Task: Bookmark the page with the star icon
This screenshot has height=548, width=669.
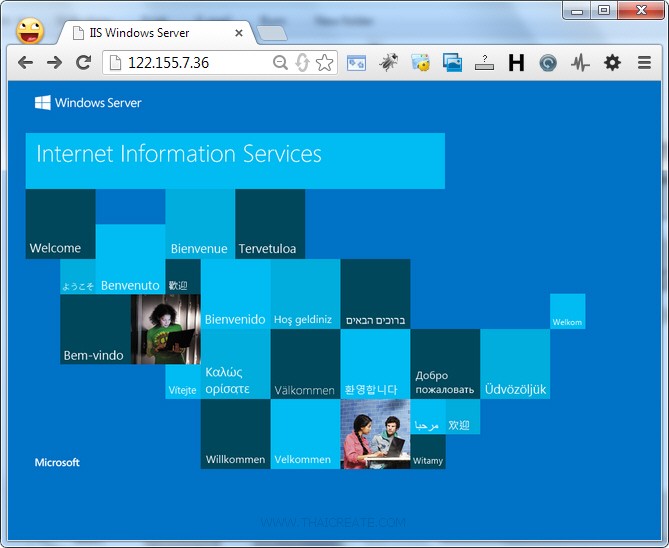Action: [x=325, y=63]
